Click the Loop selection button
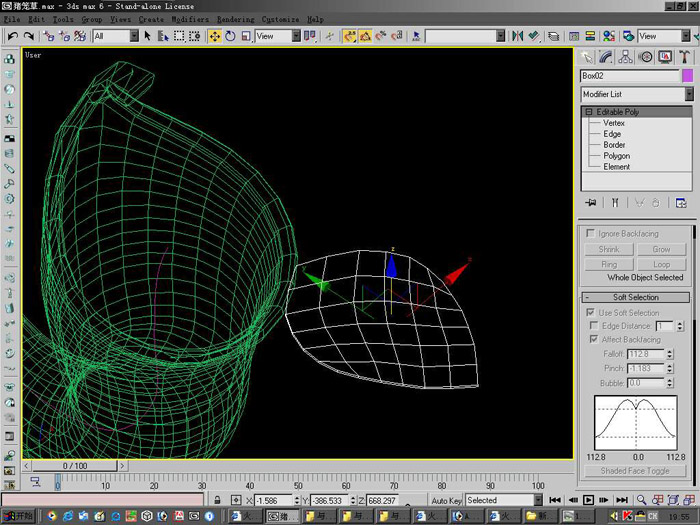The height and width of the screenshot is (525, 700). 661,264
